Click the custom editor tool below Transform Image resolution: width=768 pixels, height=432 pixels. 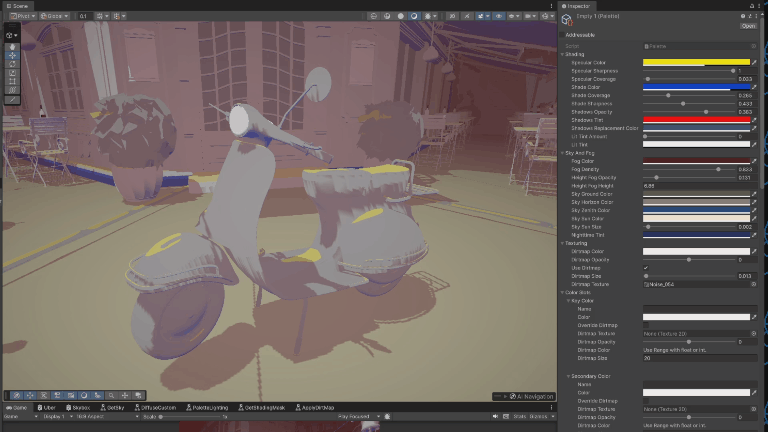pyautogui.click(x=12, y=100)
